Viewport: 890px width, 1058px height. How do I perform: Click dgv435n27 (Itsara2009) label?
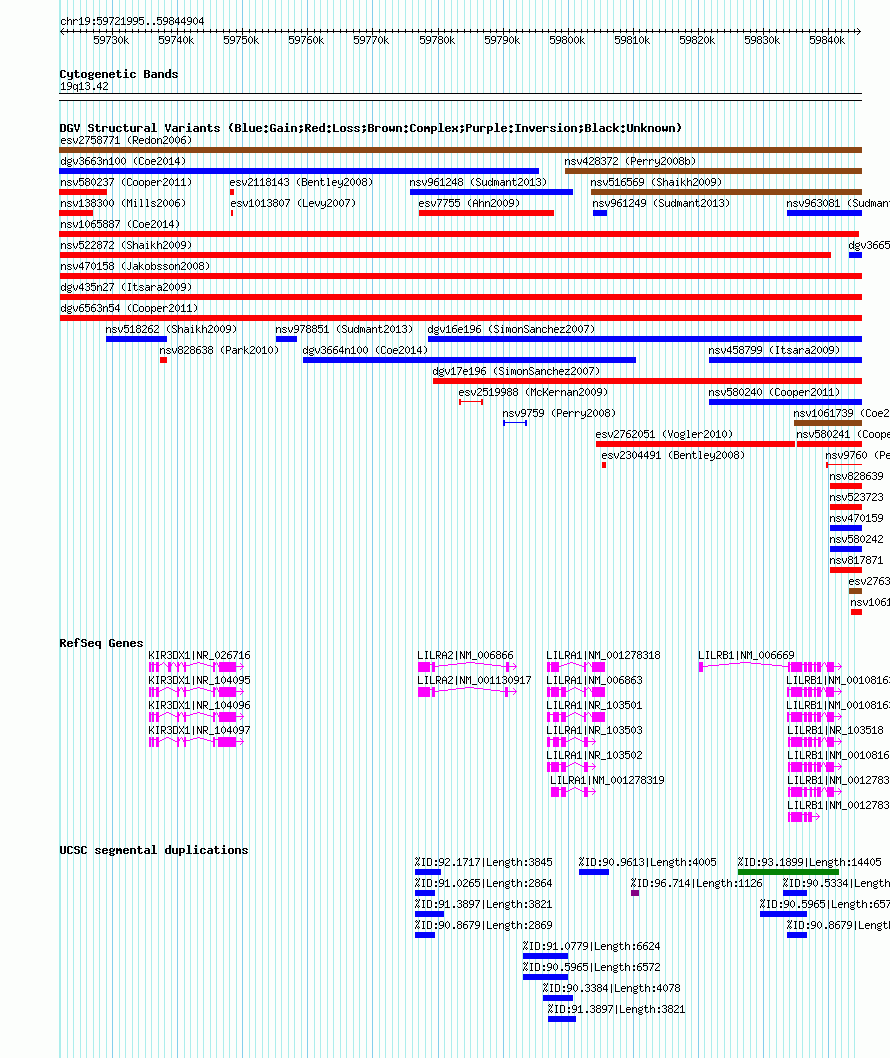(126, 287)
